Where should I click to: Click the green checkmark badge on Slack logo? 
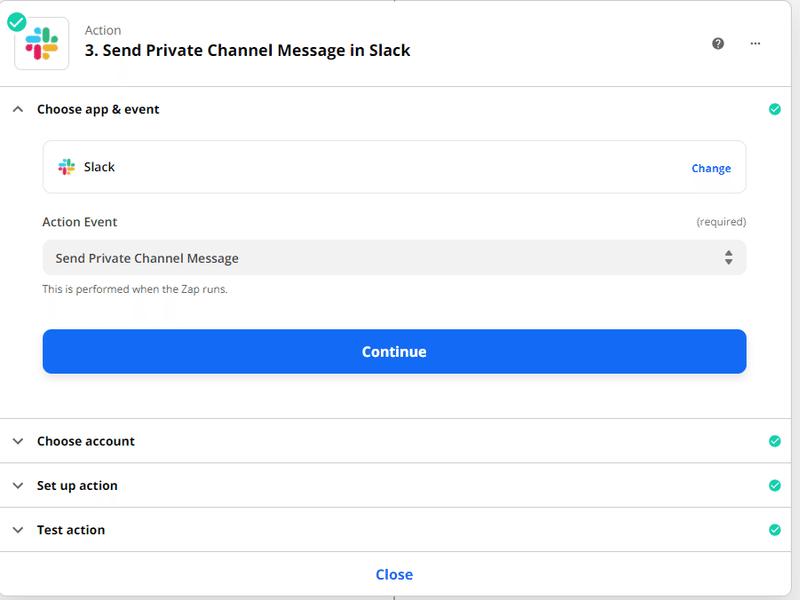click(x=17, y=22)
